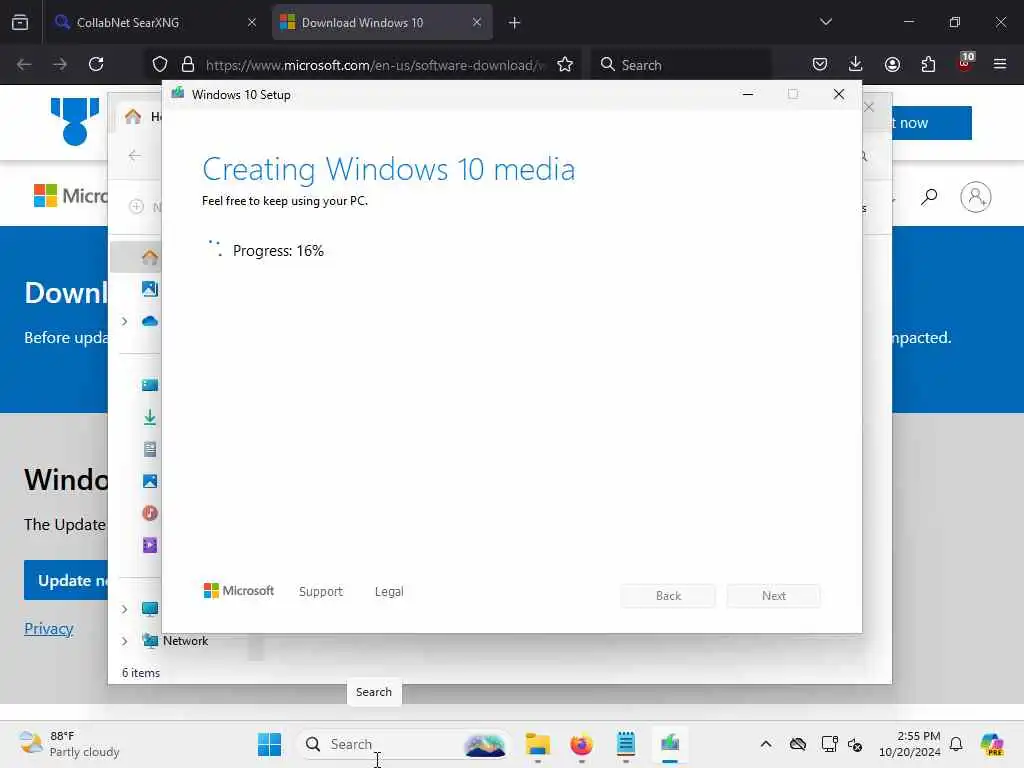Expand OneDrive node in File Explorer
Screen dimensions: 1024x768
[x=124, y=321]
